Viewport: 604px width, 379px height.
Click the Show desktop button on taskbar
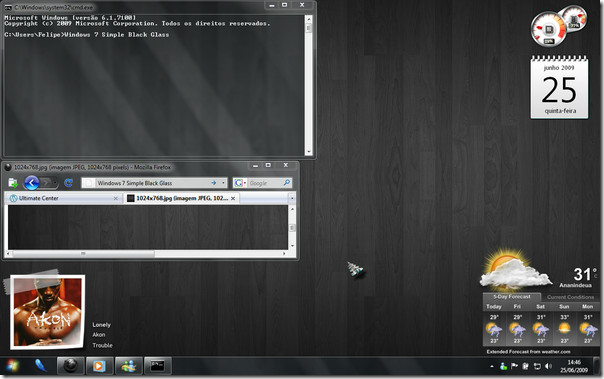point(597,366)
